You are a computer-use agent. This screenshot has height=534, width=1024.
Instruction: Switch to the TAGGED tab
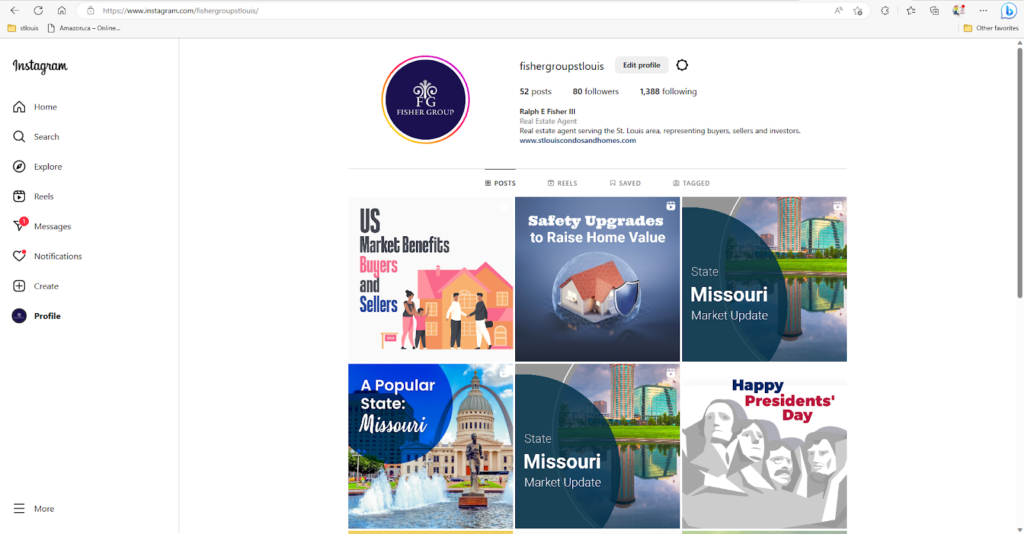click(x=691, y=183)
